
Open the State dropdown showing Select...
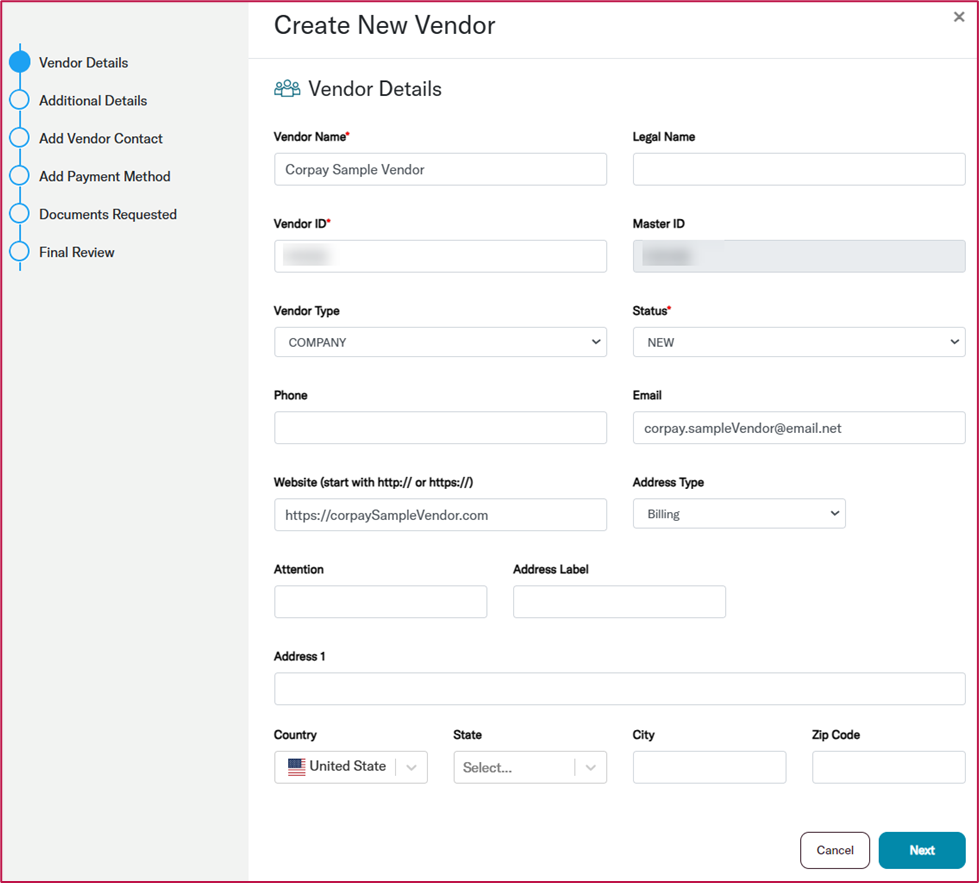530,767
